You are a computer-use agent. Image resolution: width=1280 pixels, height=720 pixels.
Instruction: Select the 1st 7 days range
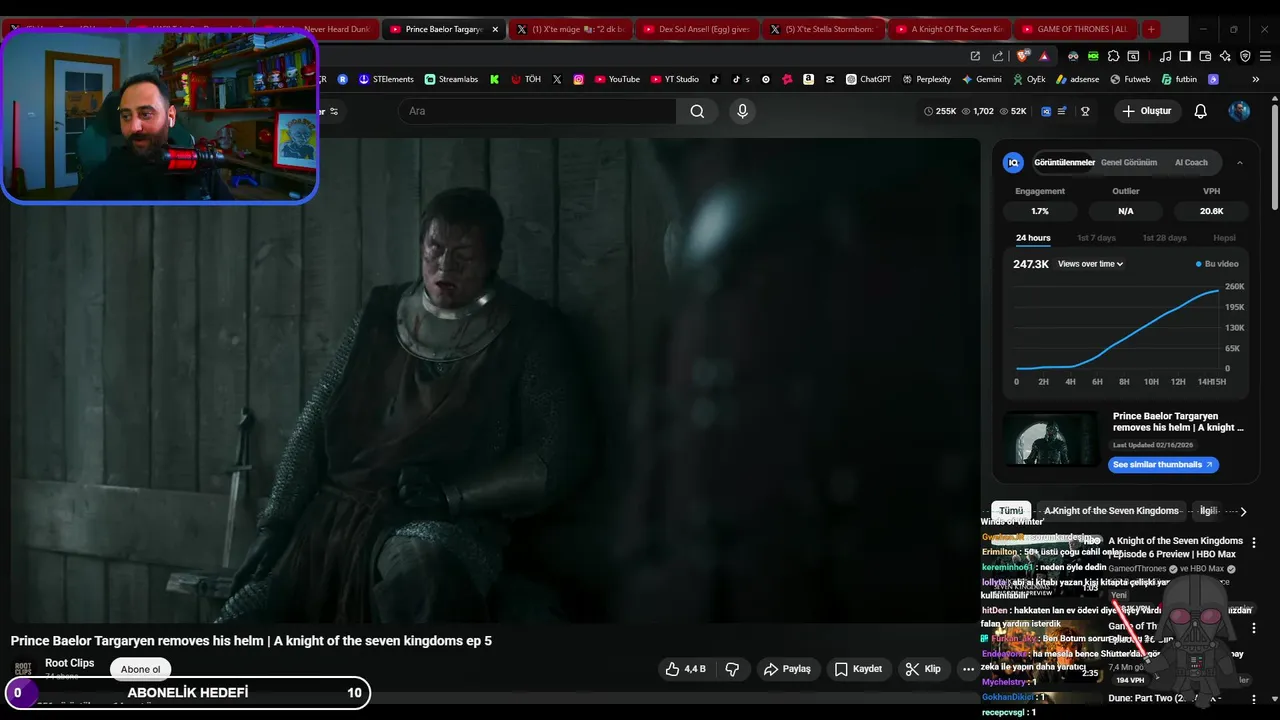(x=1096, y=238)
